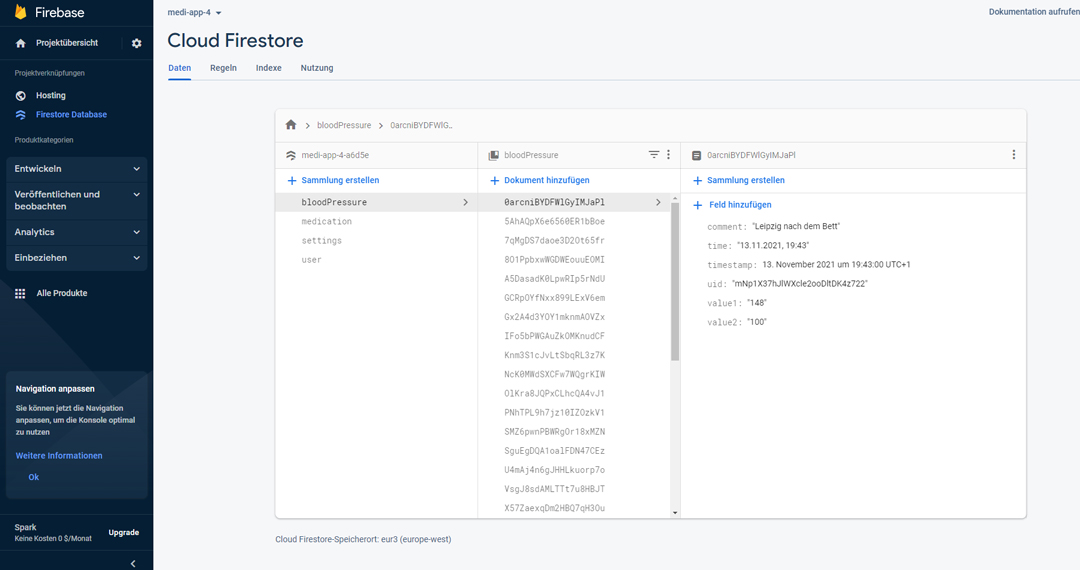Click Sammlung erstellen in document panel

pyautogui.click(x=746, y=180)
